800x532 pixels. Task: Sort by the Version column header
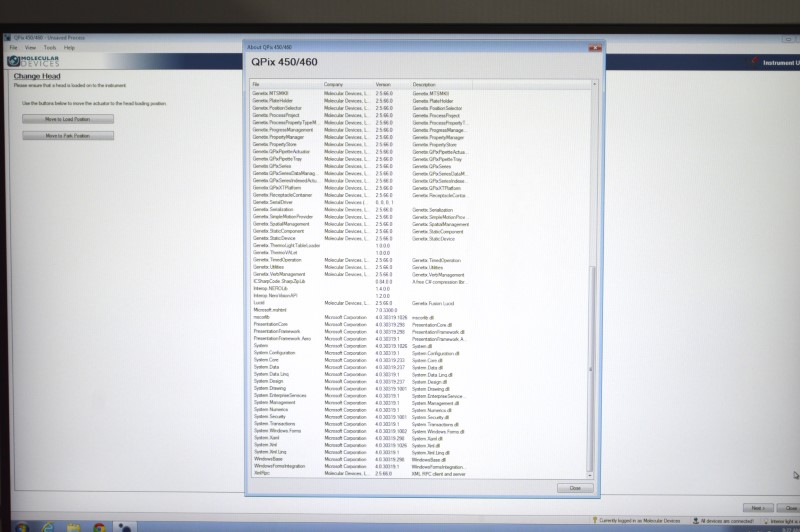[392, 84]
